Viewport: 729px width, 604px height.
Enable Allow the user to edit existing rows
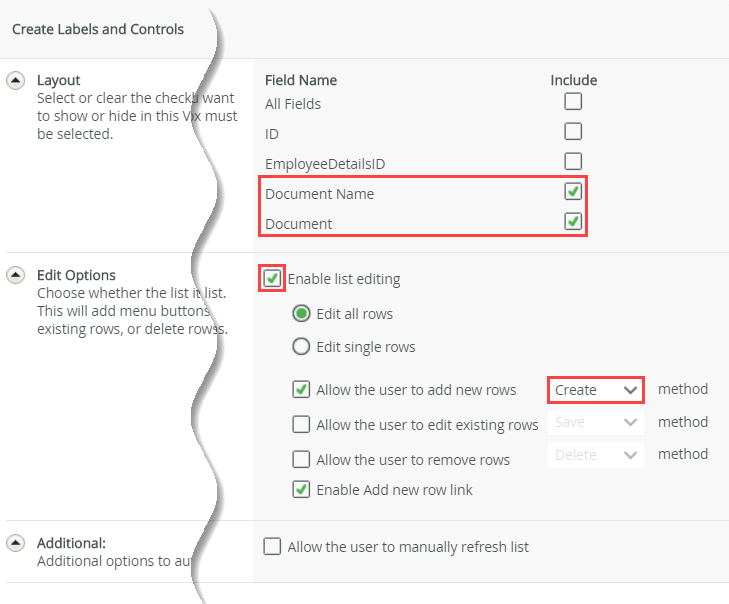pos(301,424)
